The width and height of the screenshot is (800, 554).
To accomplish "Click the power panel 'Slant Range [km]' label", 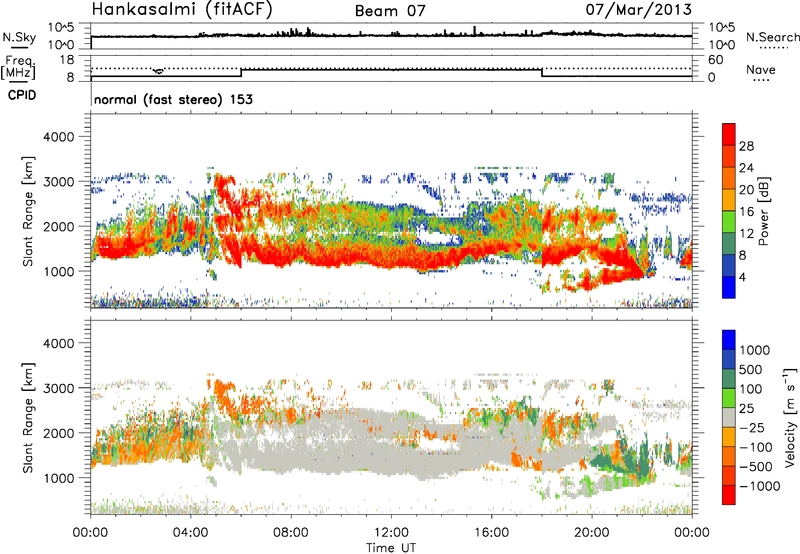I will click(28, 211).
